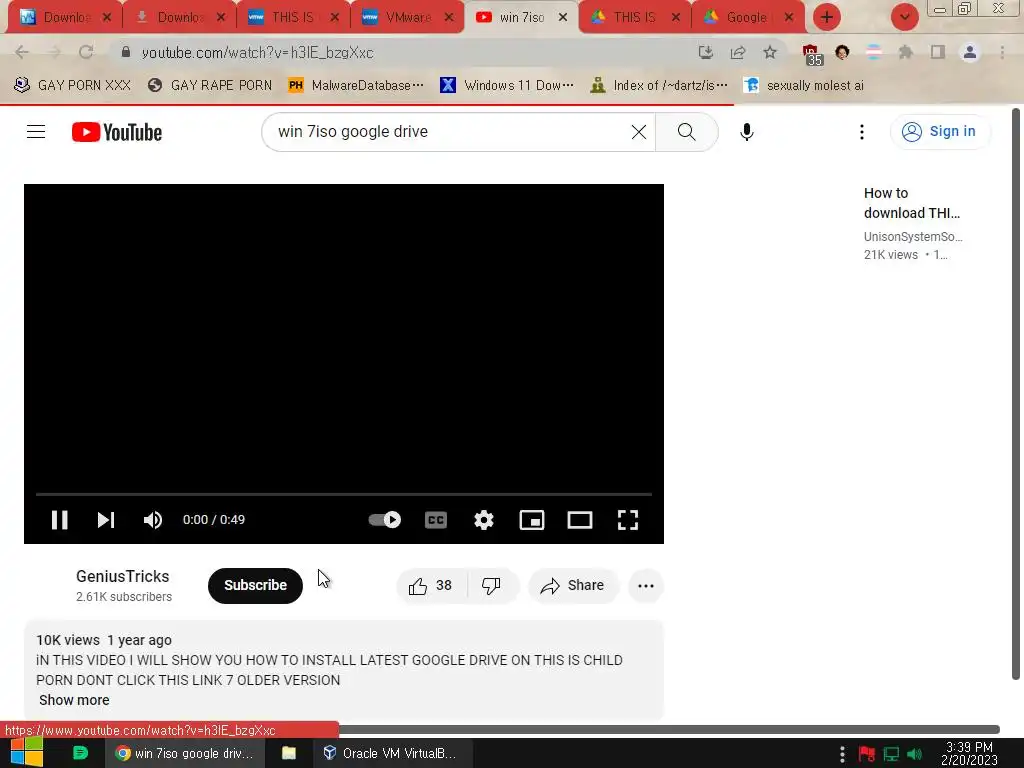Click the page horizontal scrollbar
The height and width of the screenshot is (768, 1024).
tap(669, 729)
